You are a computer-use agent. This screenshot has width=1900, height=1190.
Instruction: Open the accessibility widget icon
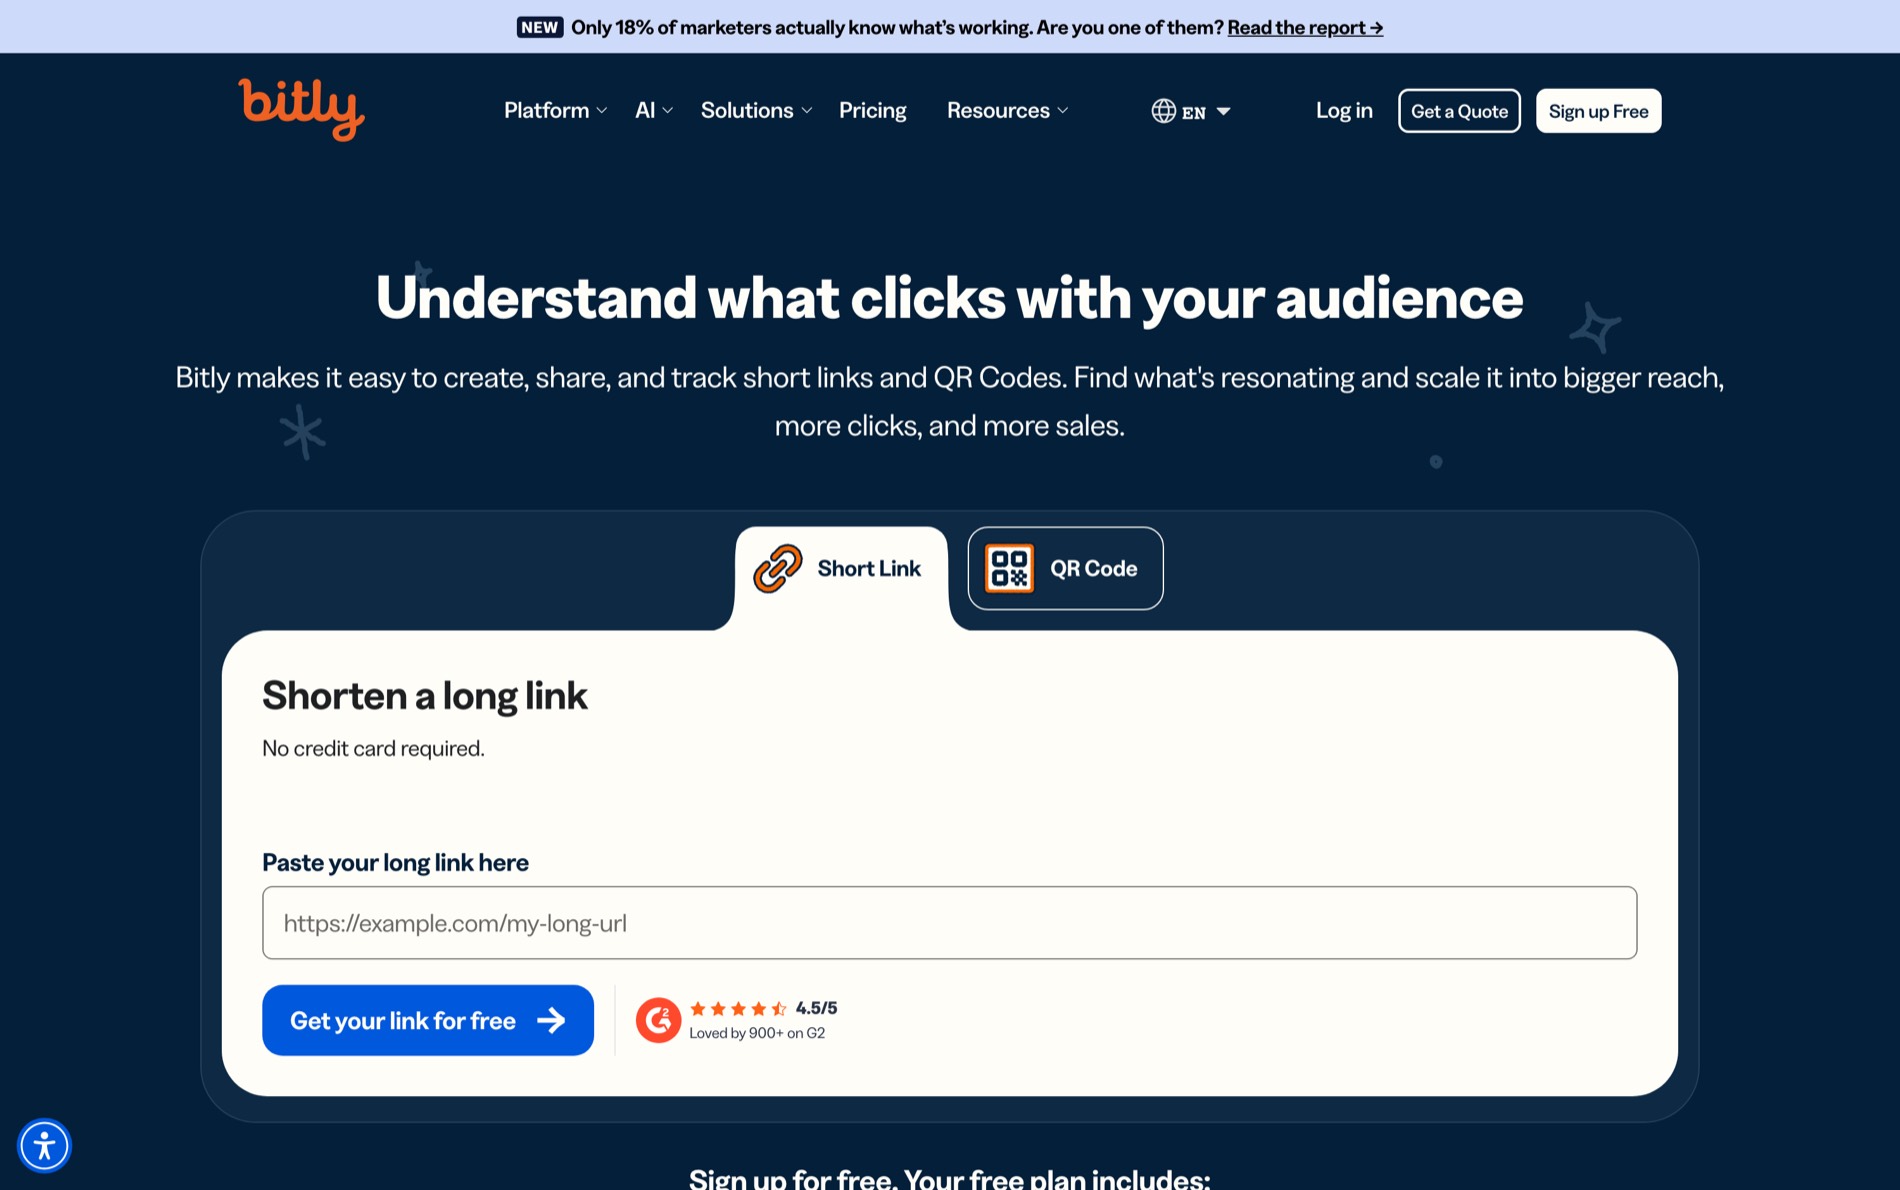click(x=44, y=1145)
